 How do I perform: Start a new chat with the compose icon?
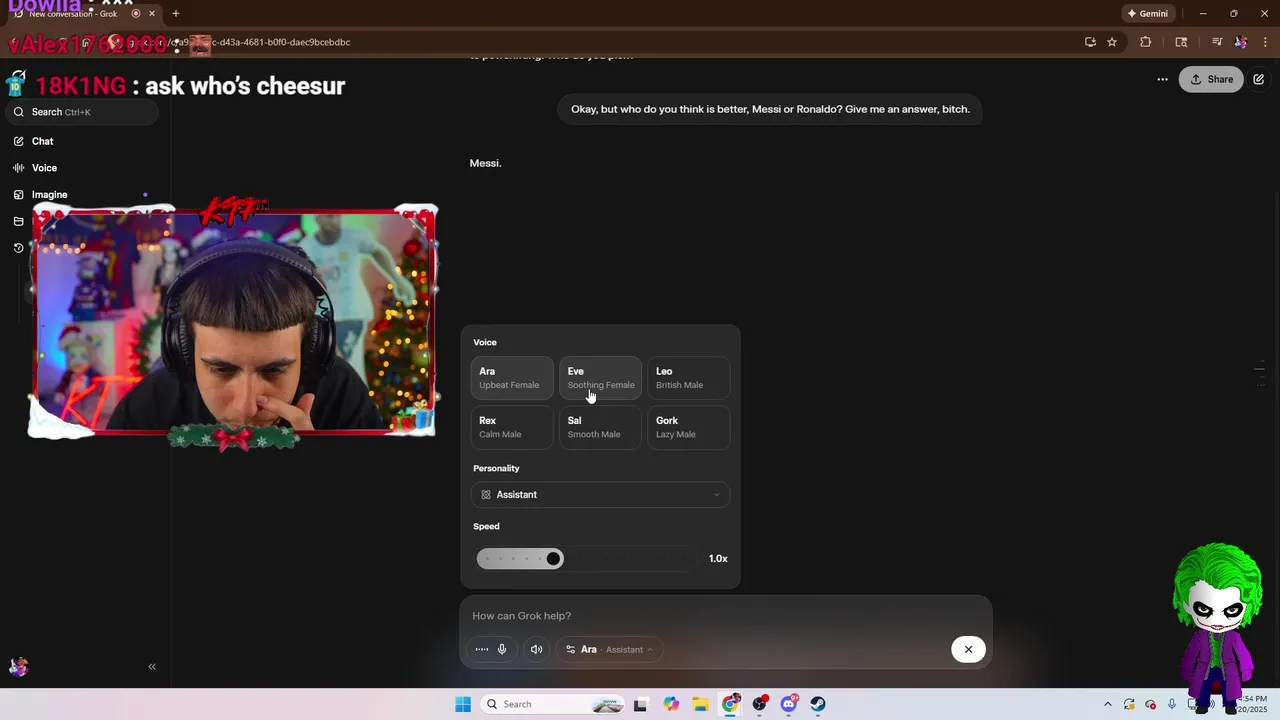[x=1259, y=79]
